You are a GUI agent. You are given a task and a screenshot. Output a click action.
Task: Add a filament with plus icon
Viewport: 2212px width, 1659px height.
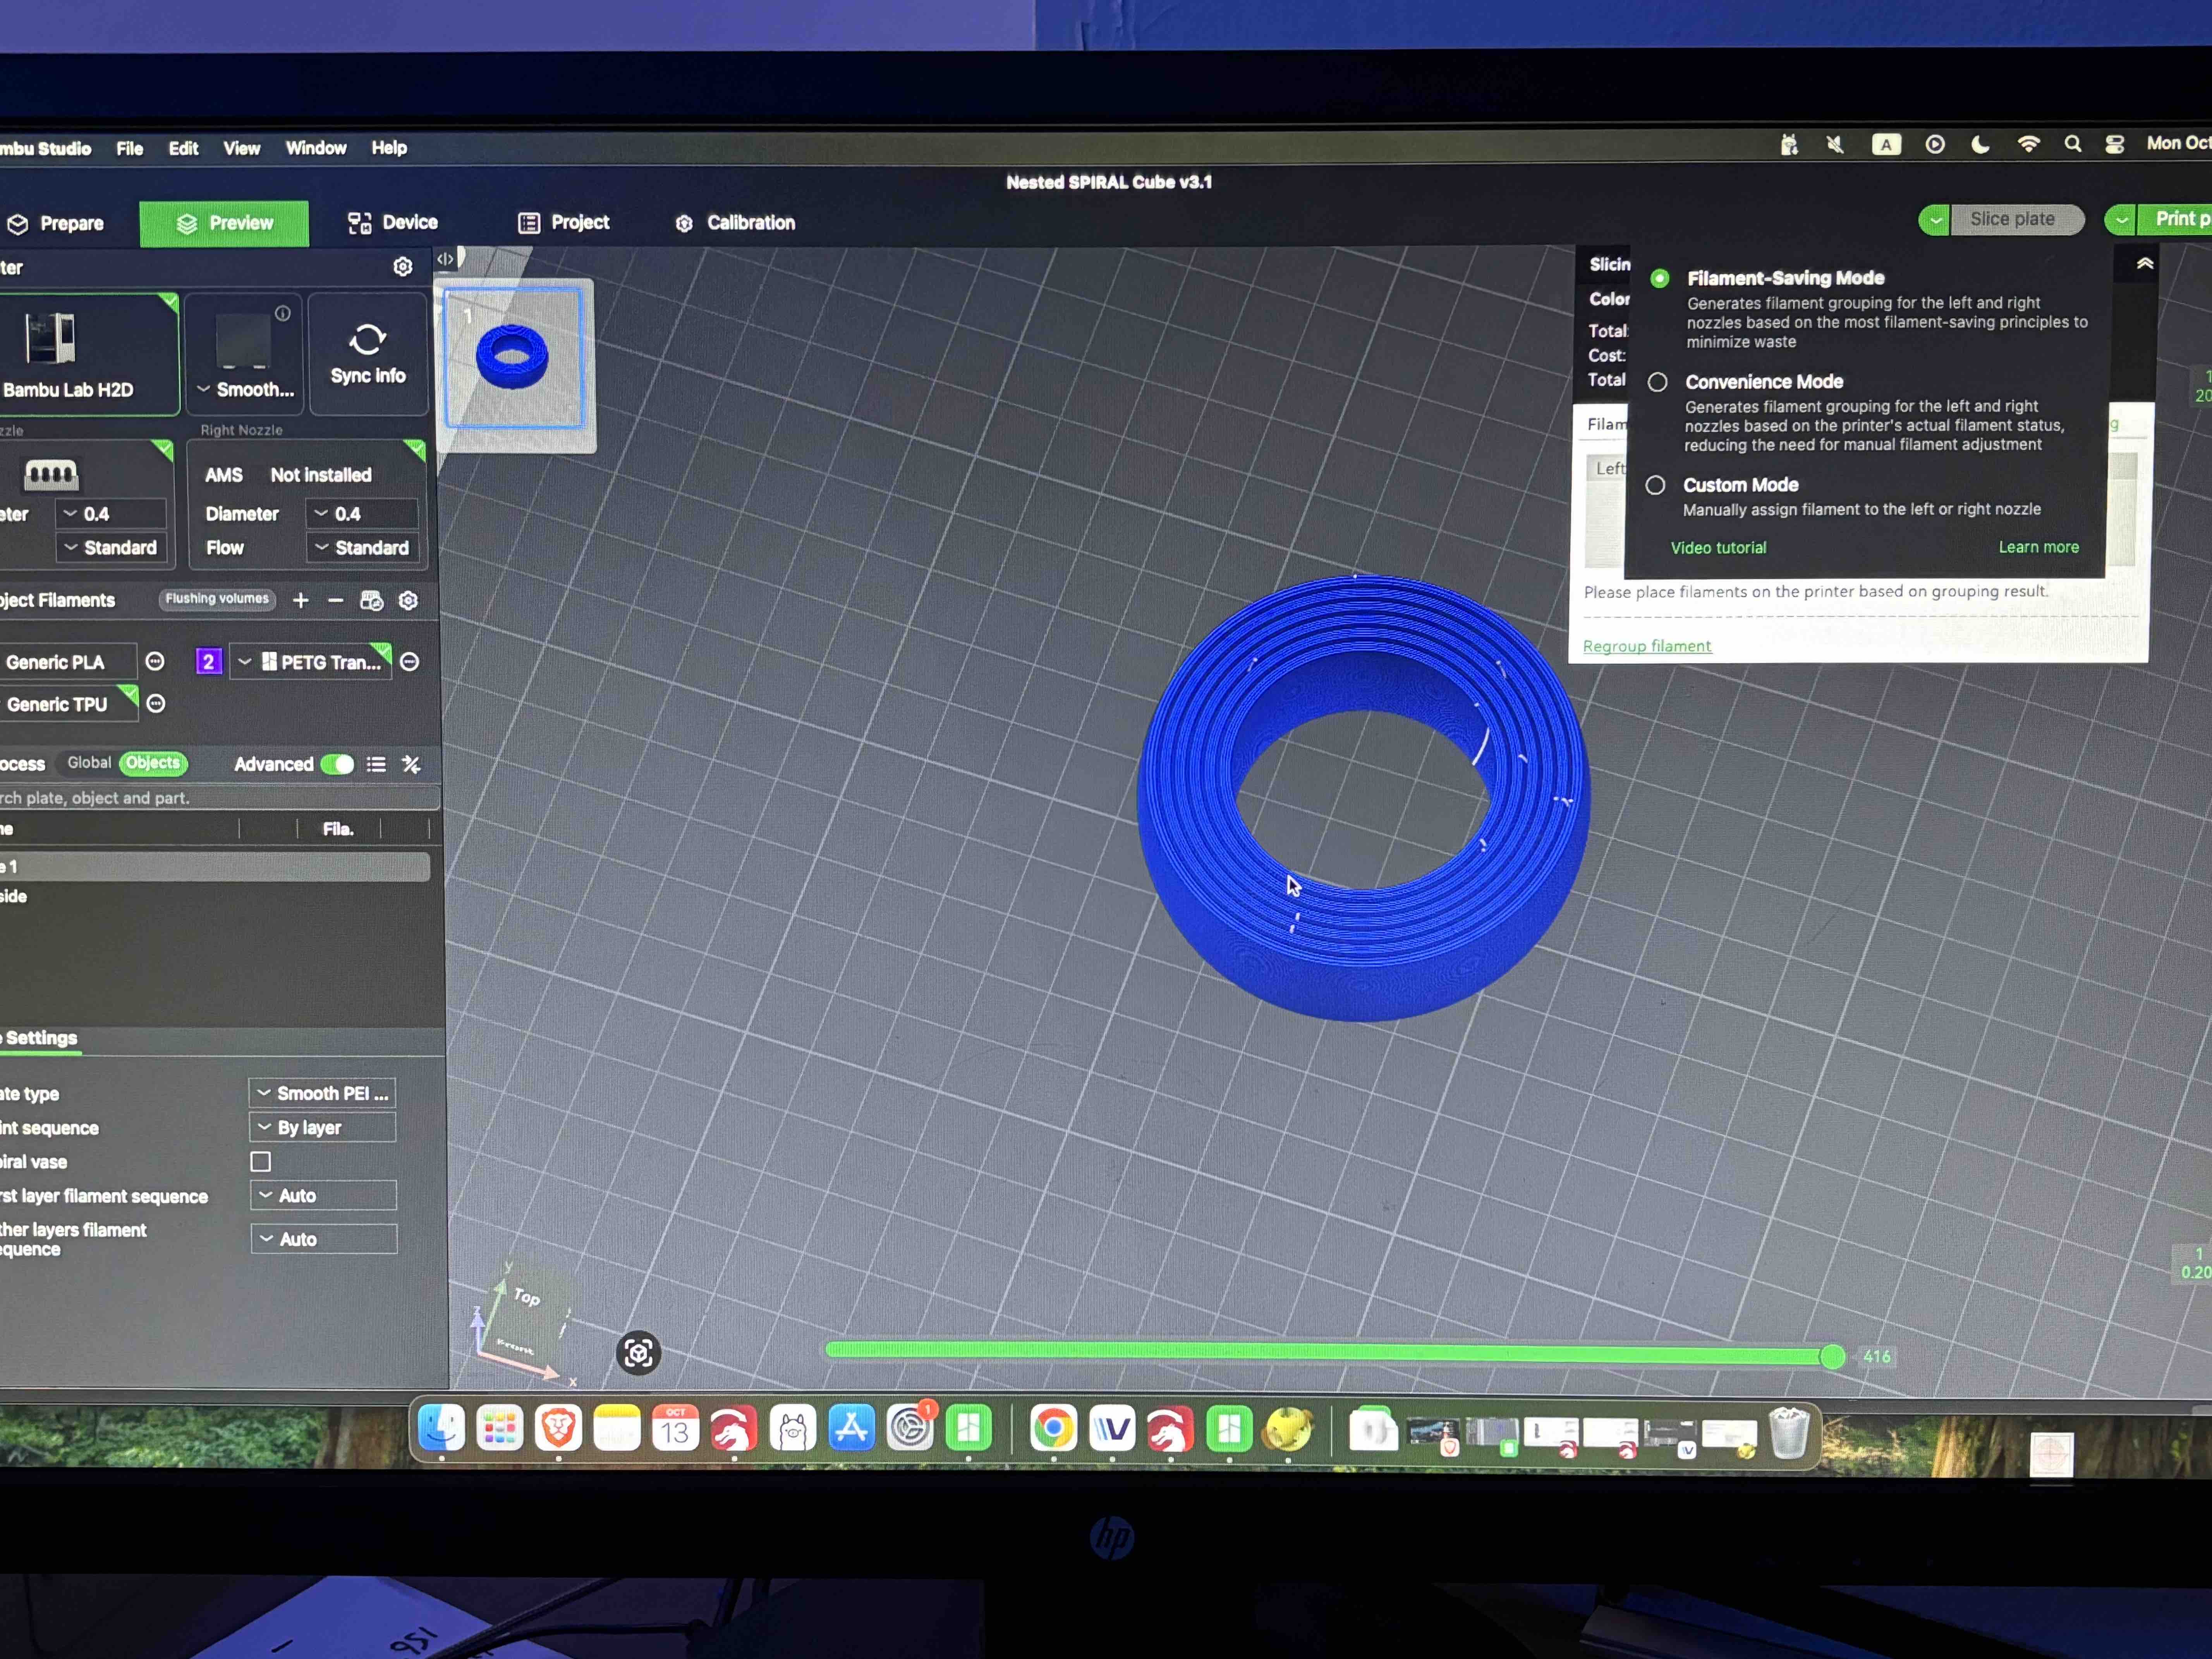point(301,600)
